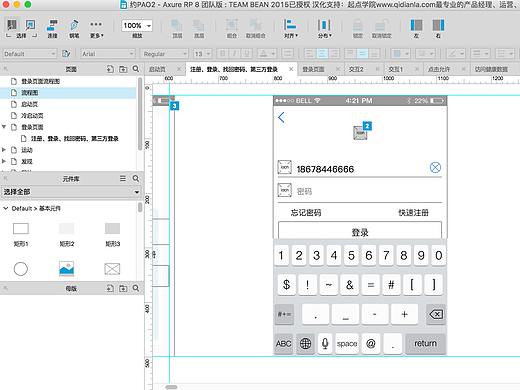The image size is (520, 390).
Task: Align text left
Action: (x=310, y=54)
